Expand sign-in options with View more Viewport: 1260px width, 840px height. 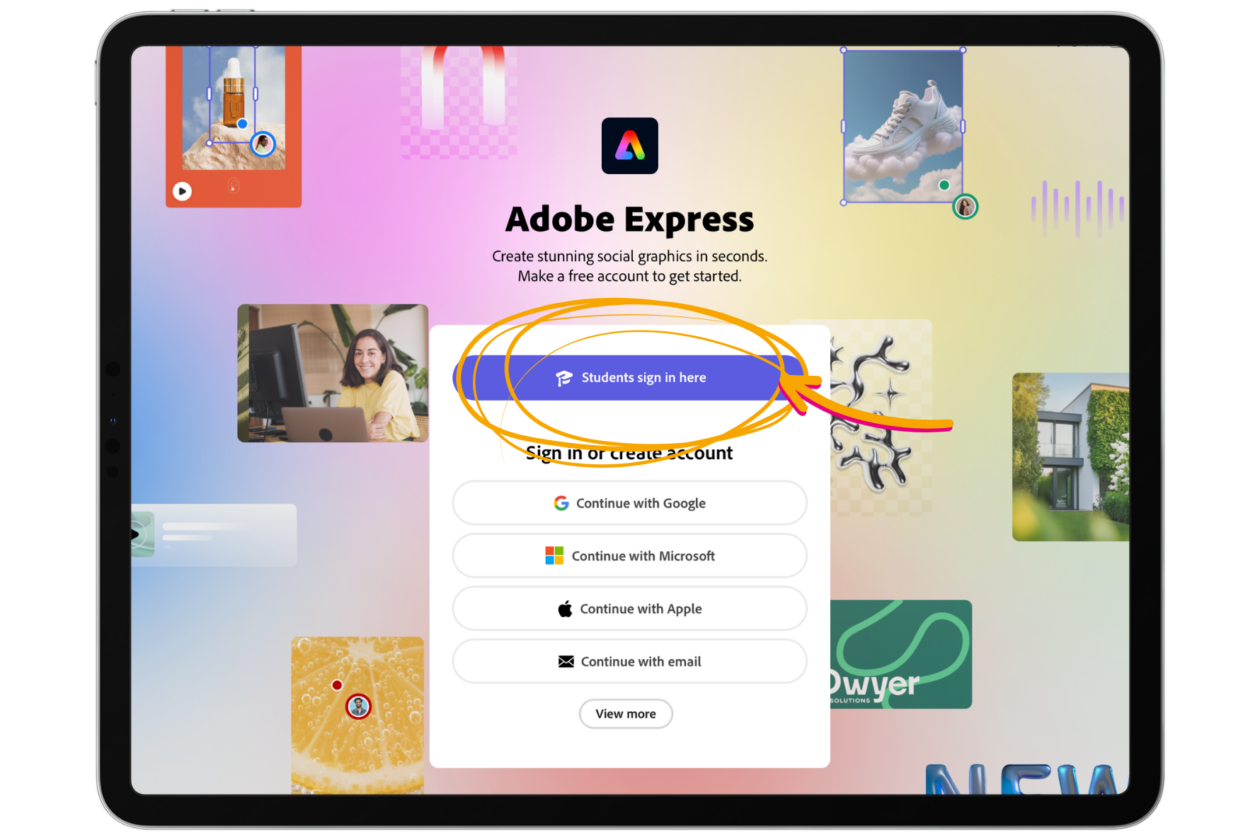[626, 714]
